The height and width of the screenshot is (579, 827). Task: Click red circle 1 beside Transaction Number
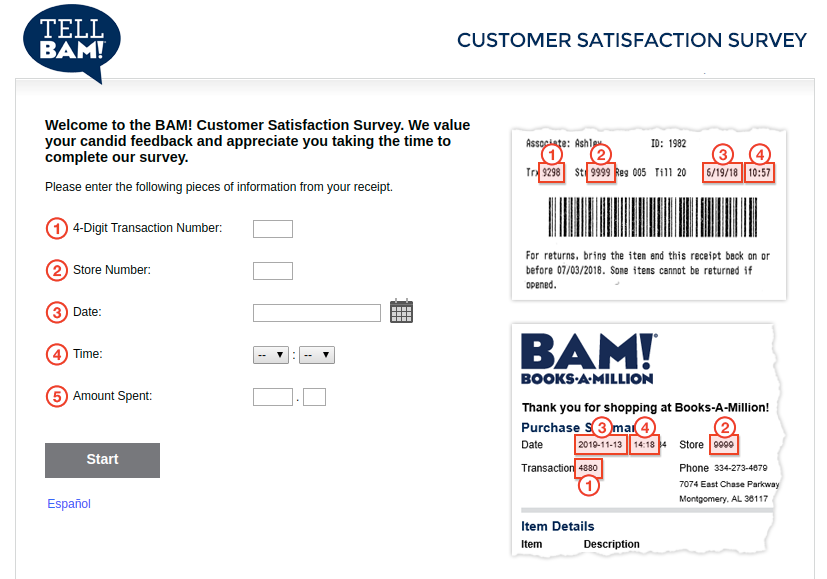[x=57, y=228]
